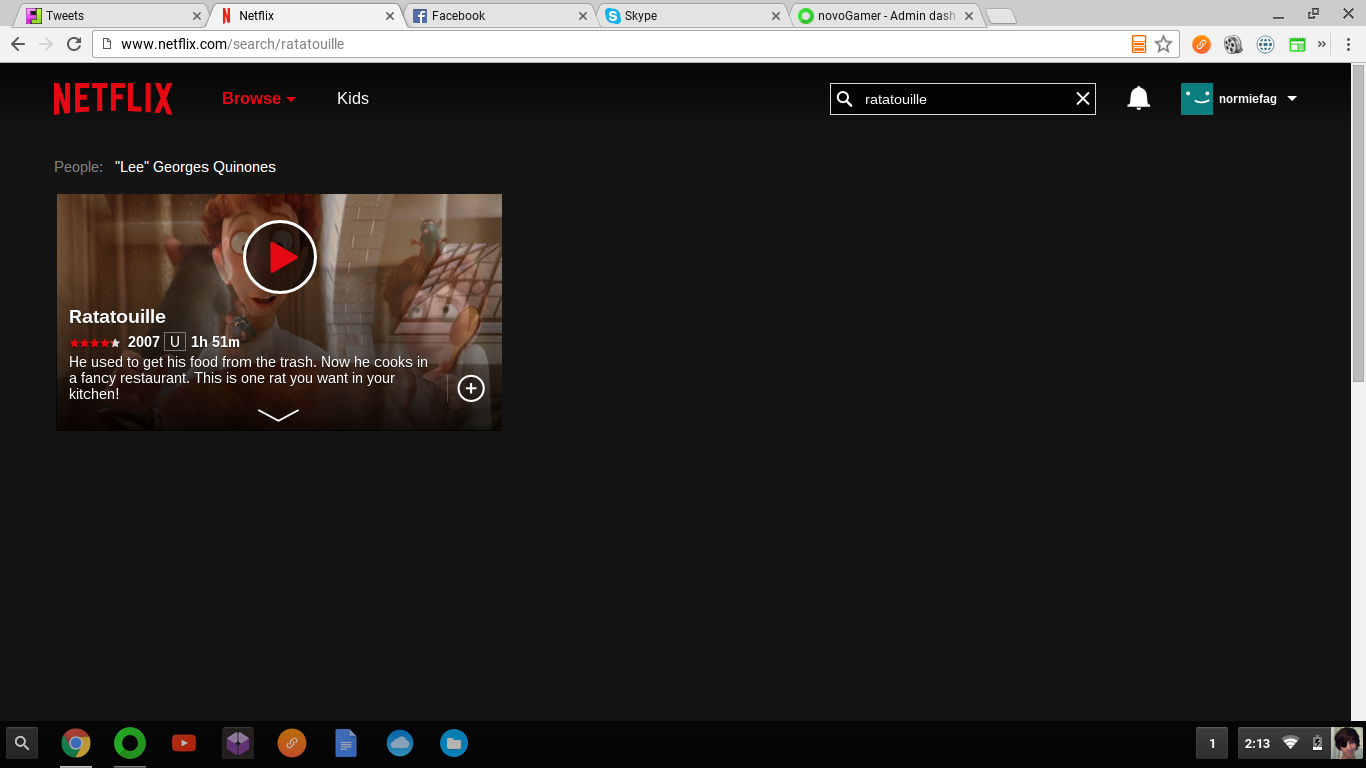Viewport: 1366px width, 768px height.
Task: Clear the ratatouille search text
Action: (1082, 98)
